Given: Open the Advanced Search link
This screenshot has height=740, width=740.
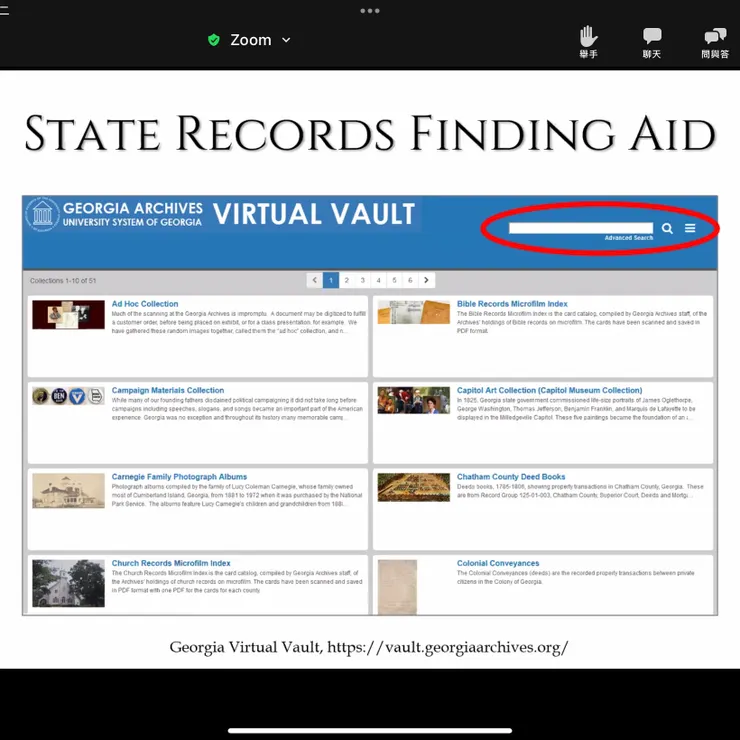Looking at the screenshot, I should coord(629,238).
